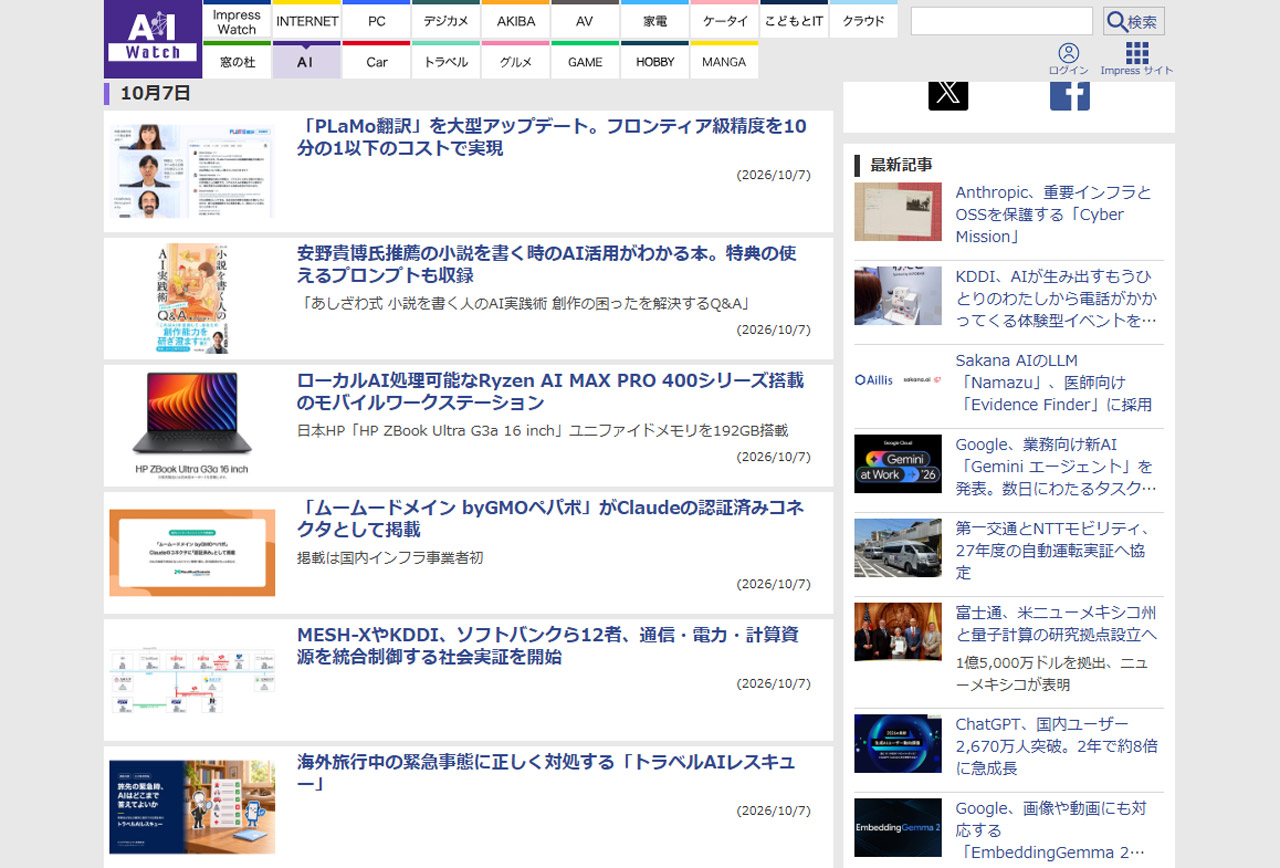Open Anthropic Cyber Mission sidebar article

click(x=1054, y=214)
